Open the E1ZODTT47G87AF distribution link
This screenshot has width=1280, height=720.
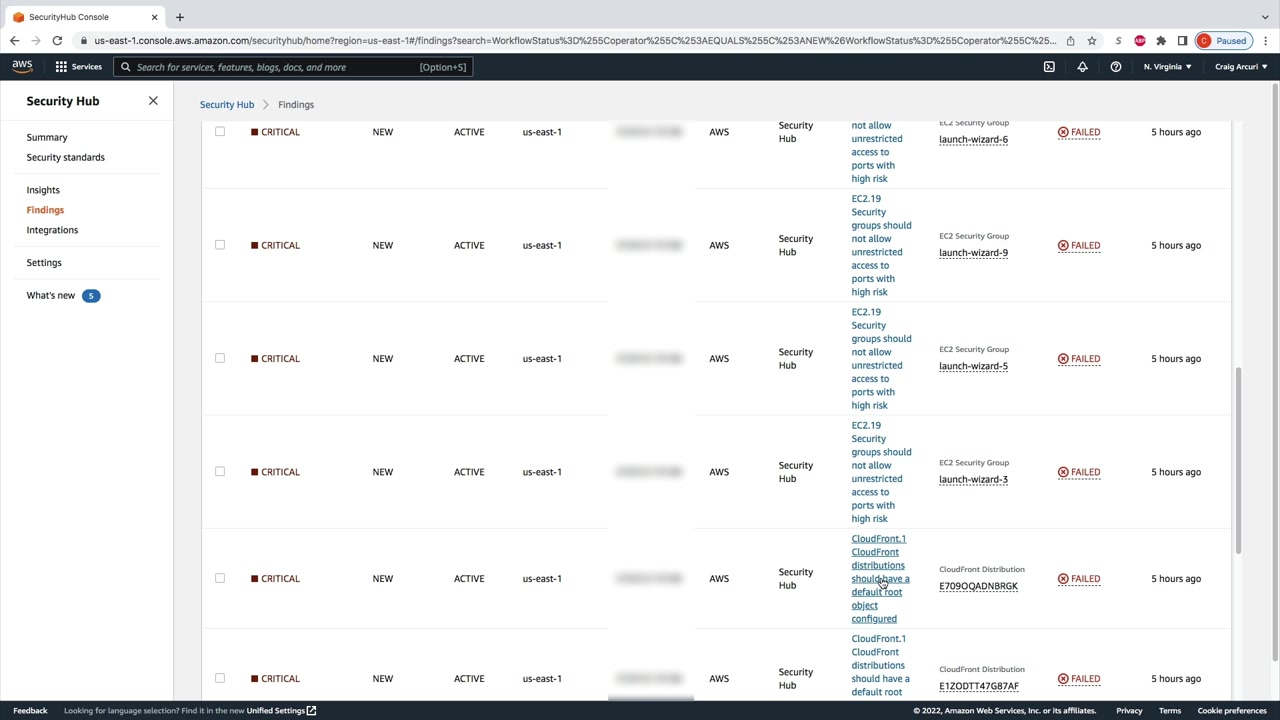pos(979,686)
